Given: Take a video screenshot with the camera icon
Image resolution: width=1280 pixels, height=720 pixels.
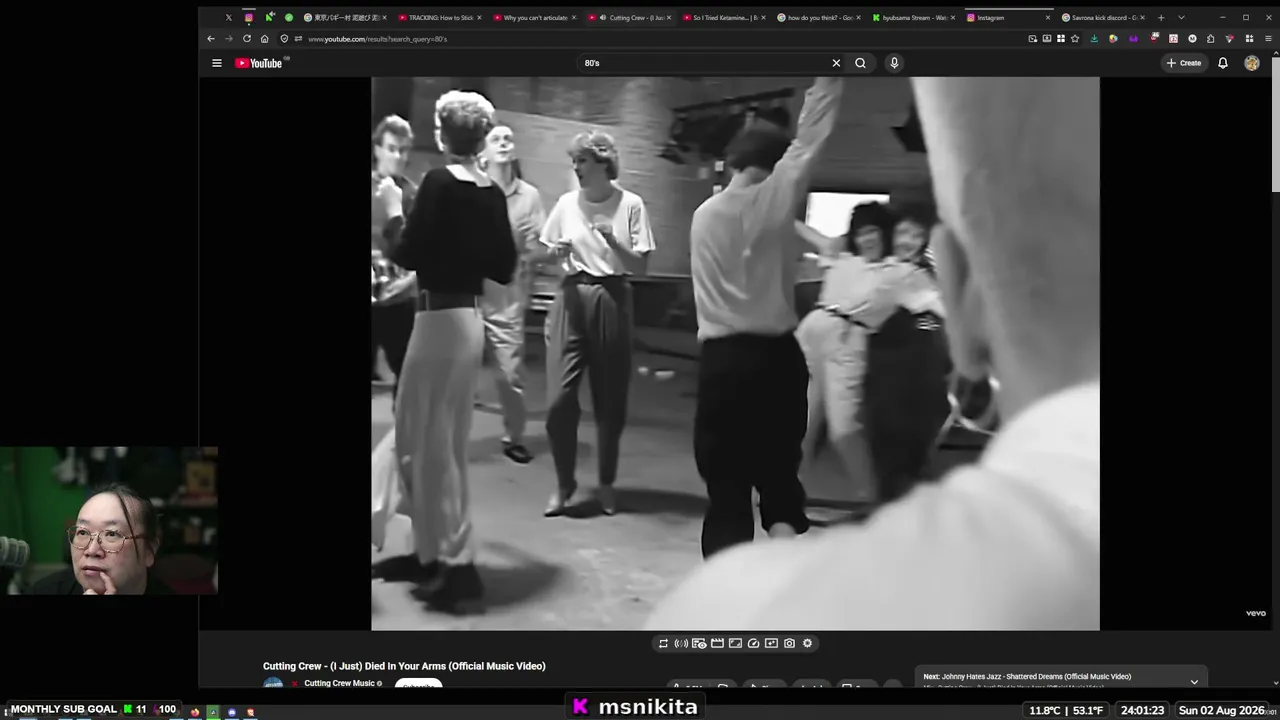Looking at the screenshot, I should click(789, 643).
